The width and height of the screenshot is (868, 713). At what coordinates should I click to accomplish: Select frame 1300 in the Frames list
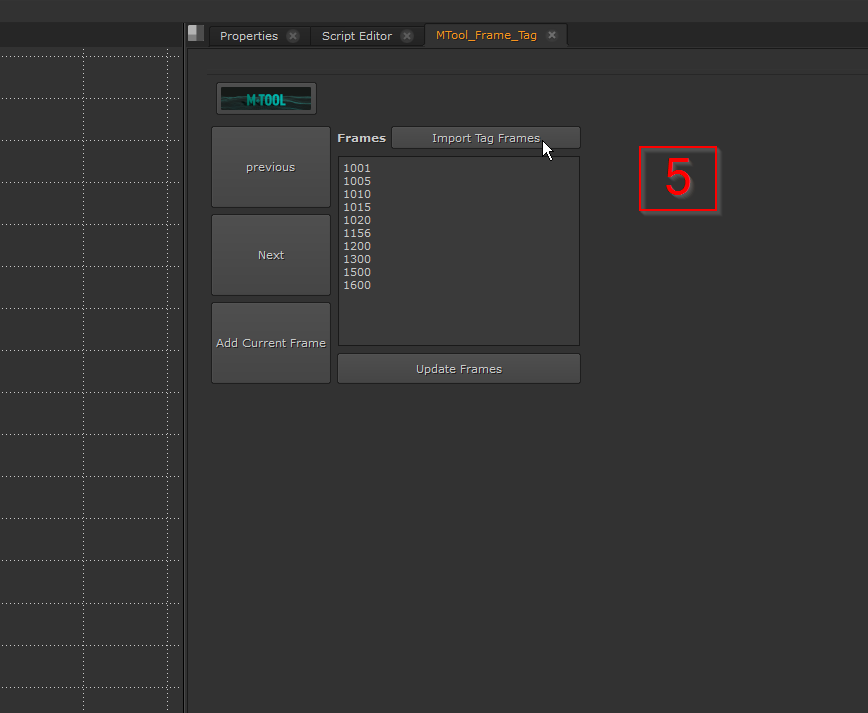[x=357, y=259]
